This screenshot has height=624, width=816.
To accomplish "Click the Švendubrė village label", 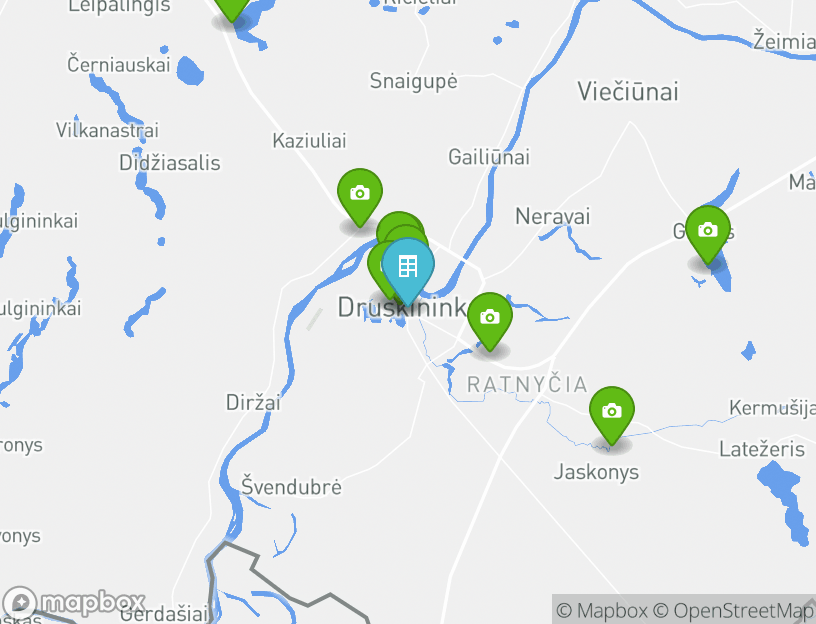I will pyautogui.click(x=291, y=486).
